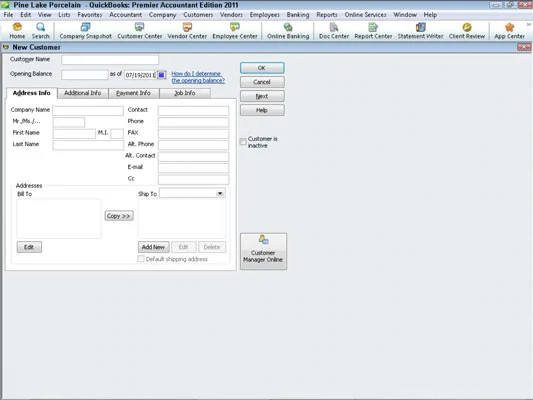Focus the Opening Balance field

pyautogui.click(x=85, y=75)
